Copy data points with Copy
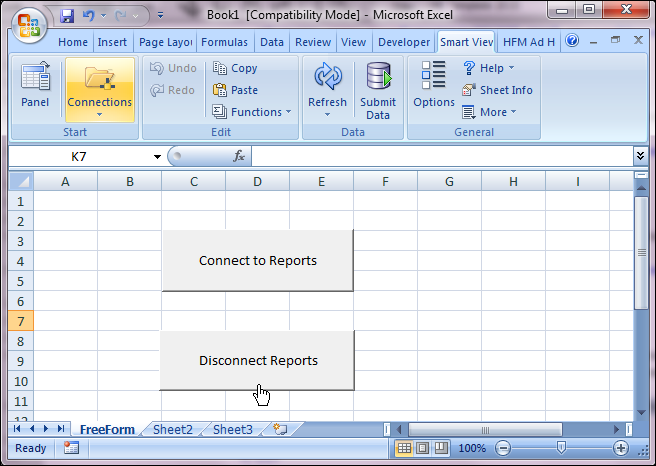The height and width of the screenshot is (466, 656). coord(235,68)
